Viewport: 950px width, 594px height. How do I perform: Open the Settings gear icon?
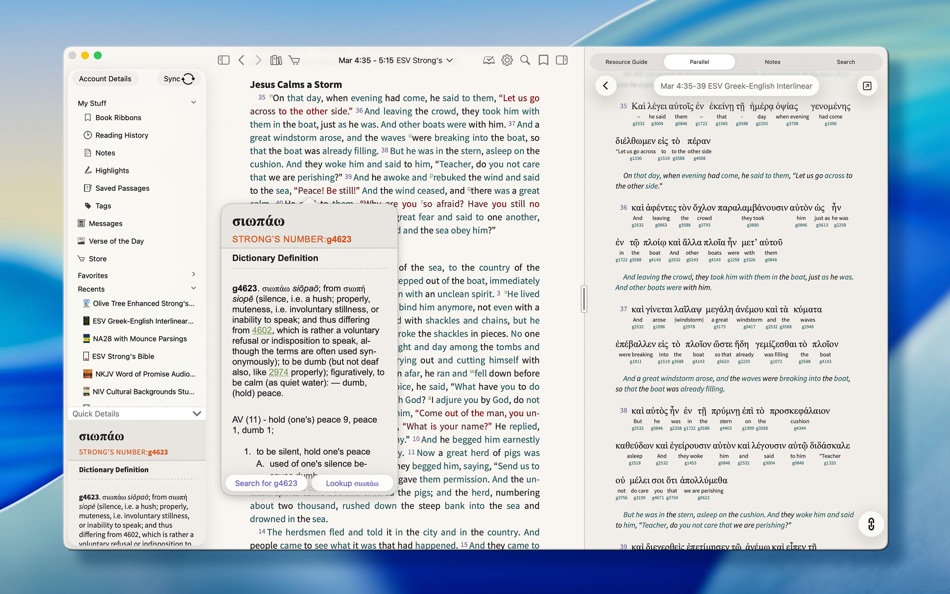[x=506, y=60]
